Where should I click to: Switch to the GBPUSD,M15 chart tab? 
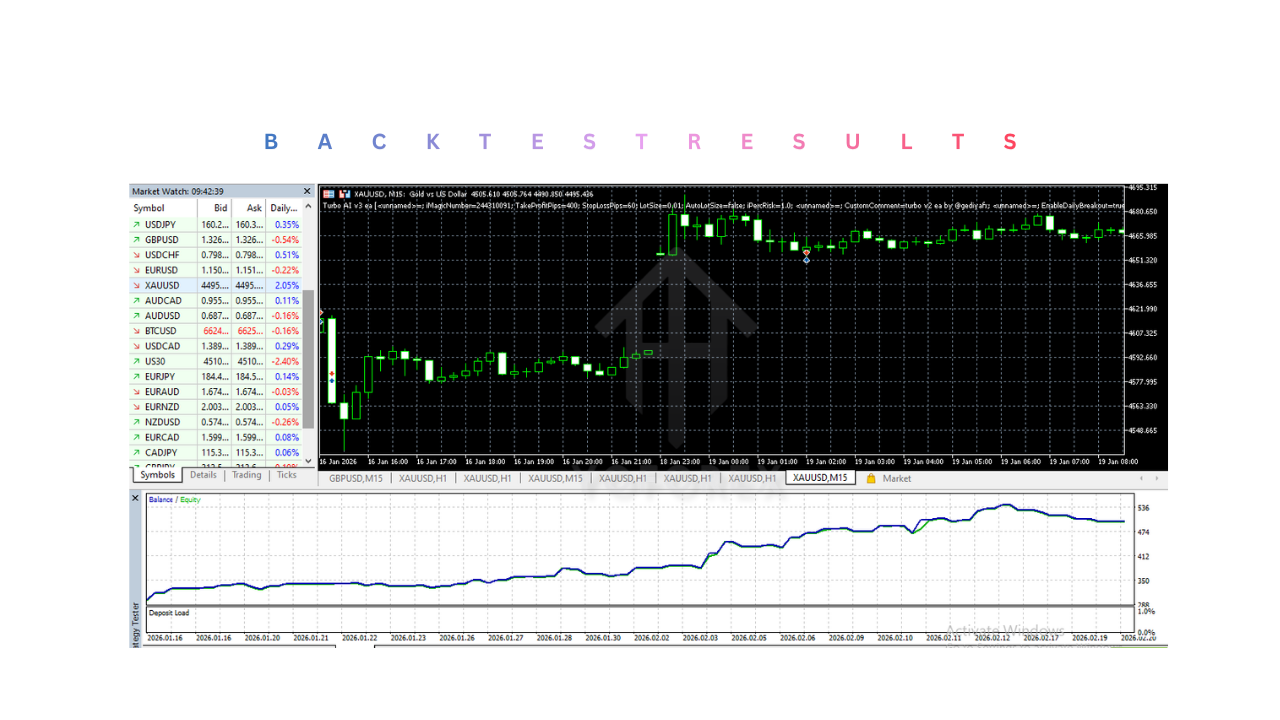(x=356, y=479)
